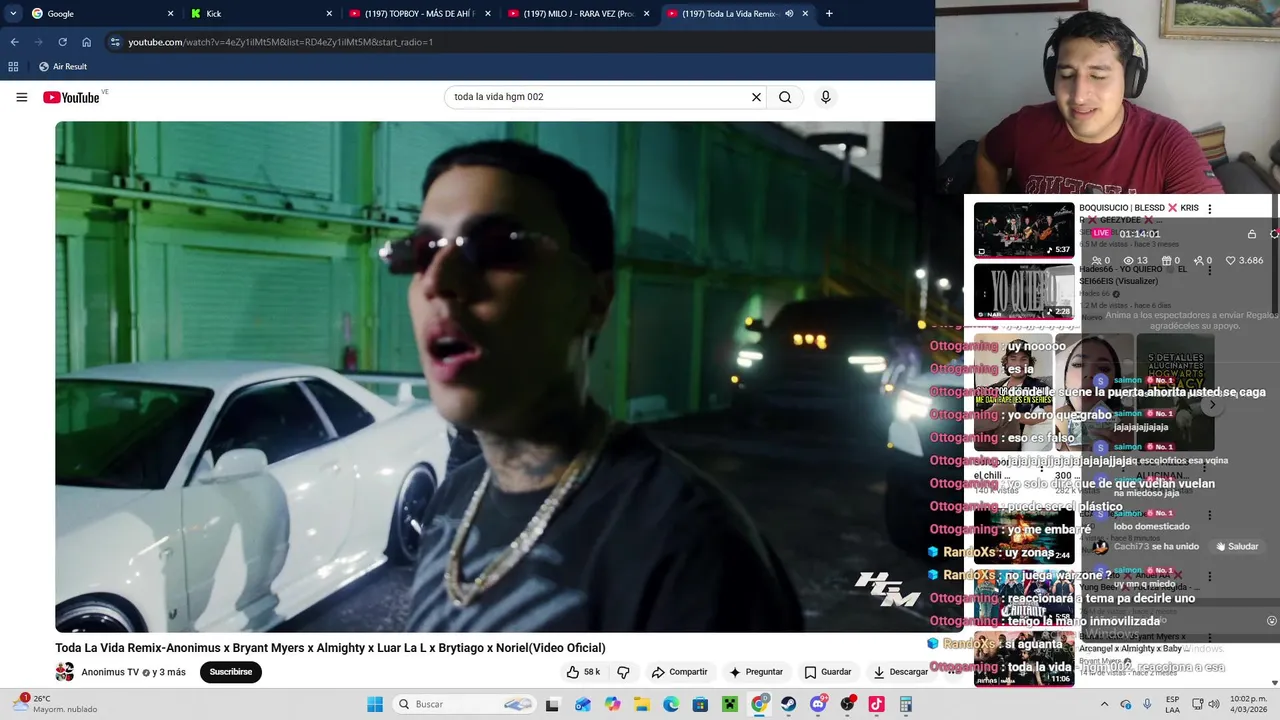The height and width of the screenshot is (720, 1280).
Task: Start voice search with microphone icon
Action: click(825, 97)
